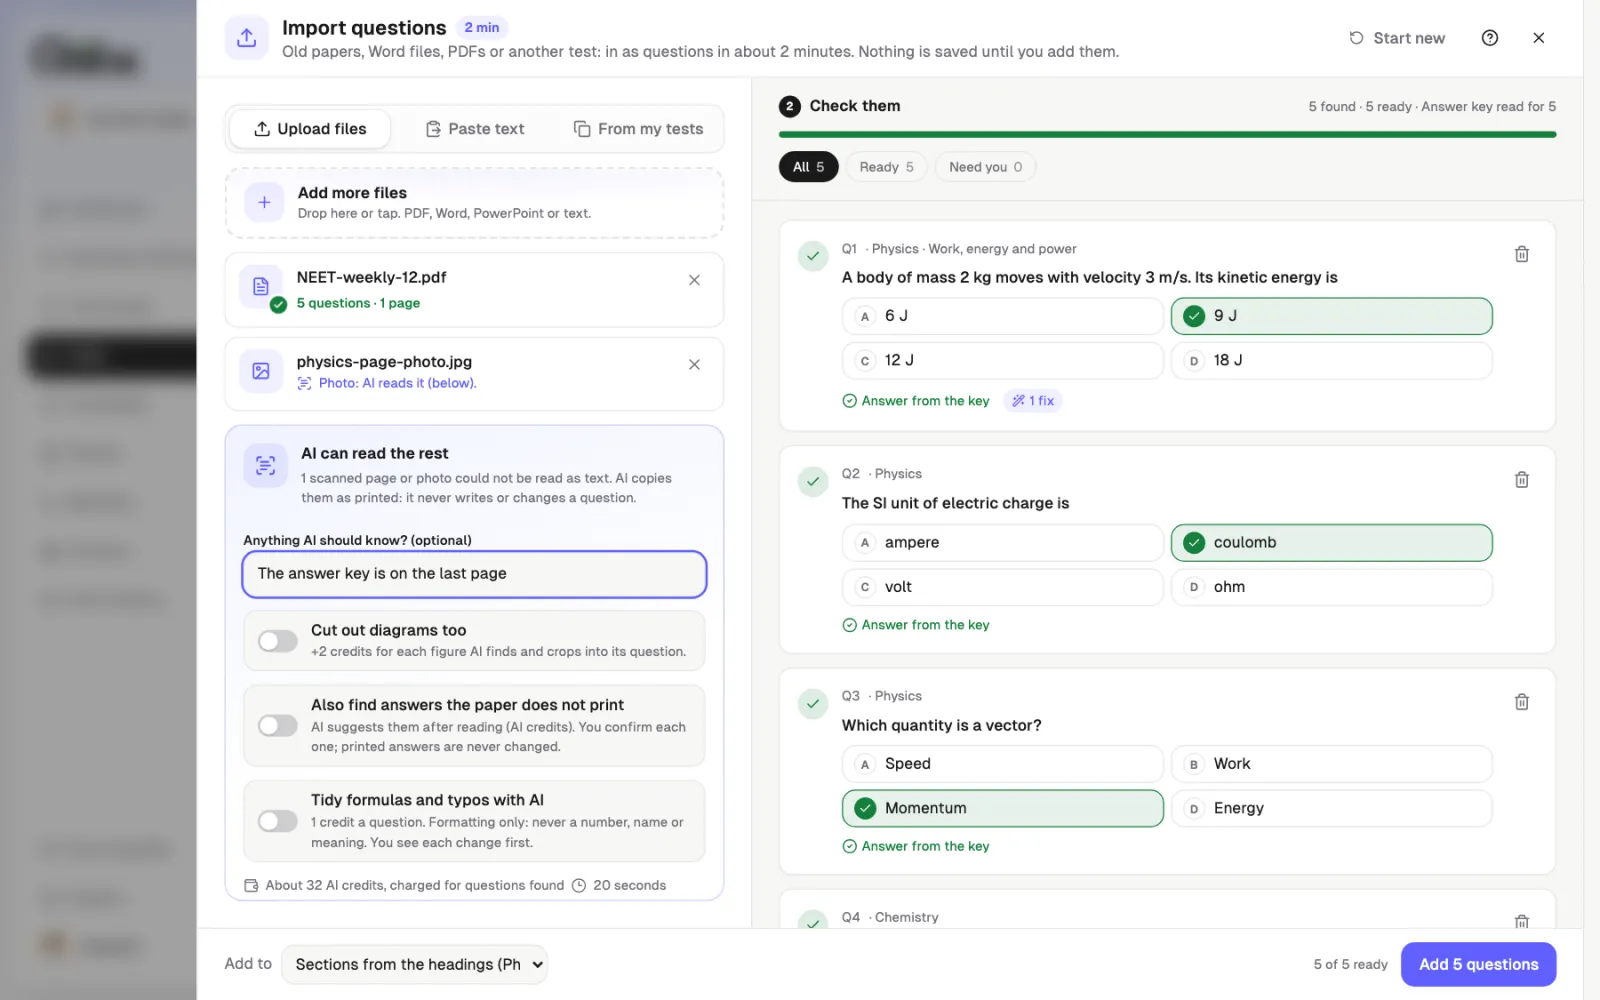Toggle Tidy formulas and typos with AI
Image resolution: width=1600 pixels, height=1000 pixels.
tap(278, 821)
